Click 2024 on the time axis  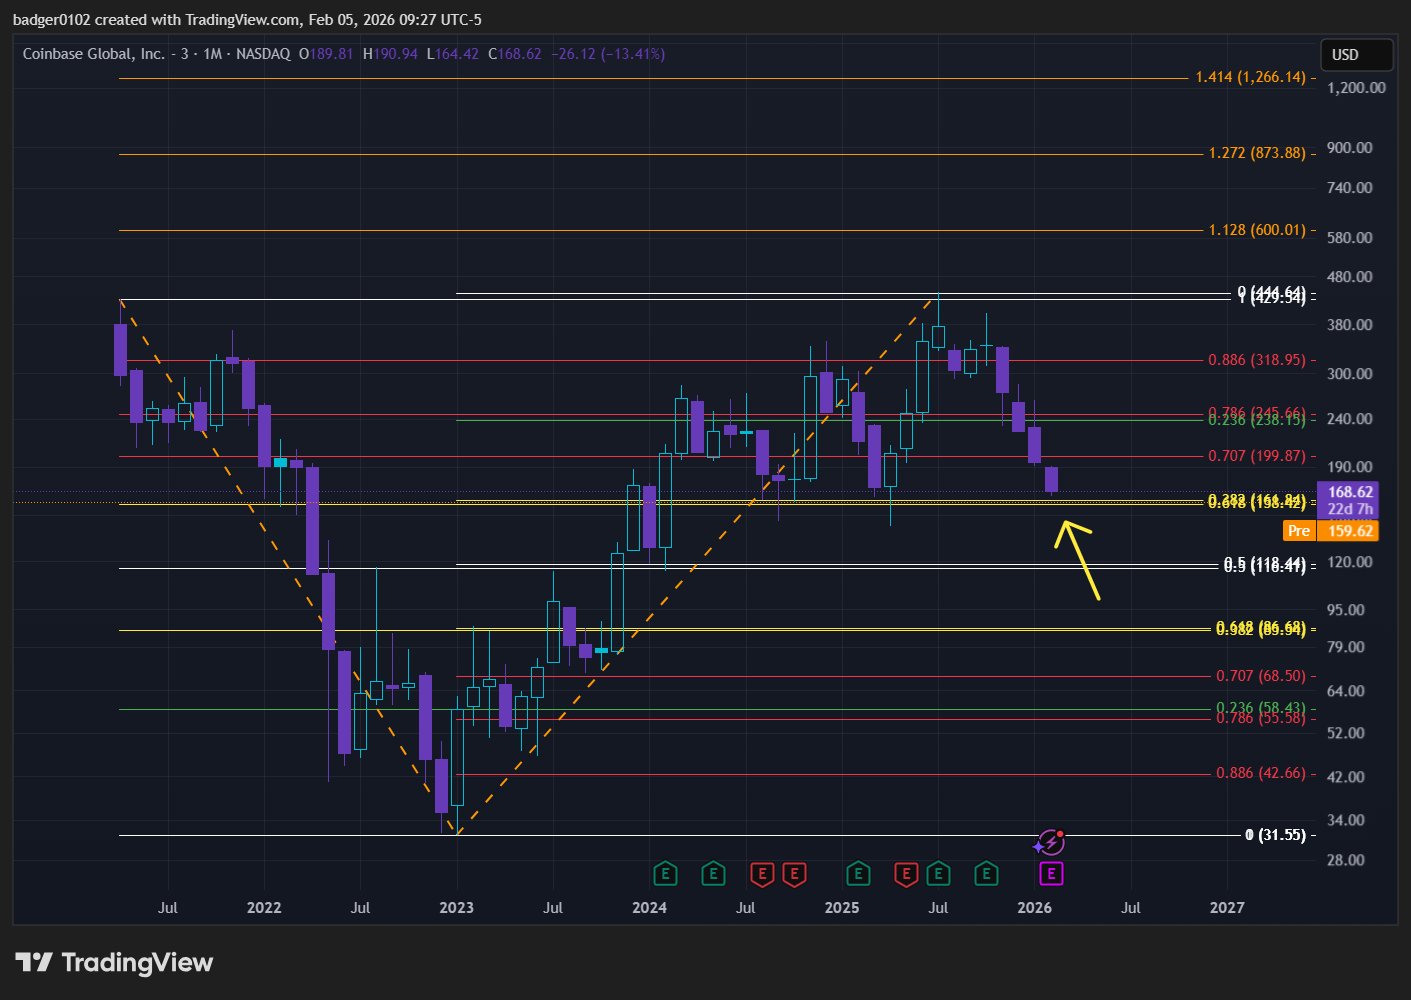tap(649, 908)
